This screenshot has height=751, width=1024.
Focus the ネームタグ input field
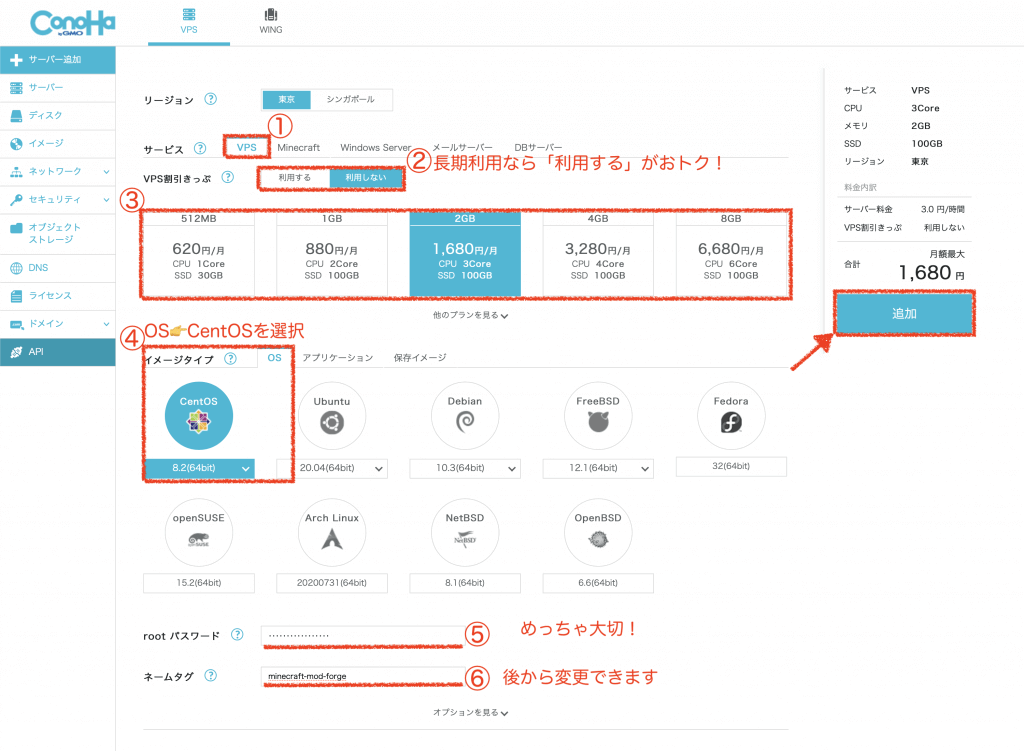point(362,676)
